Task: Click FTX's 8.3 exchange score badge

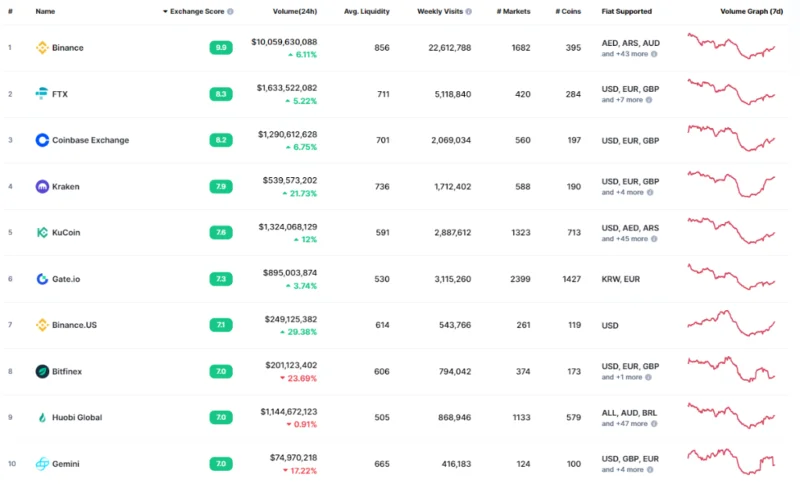Action: [x=221, y=94]
